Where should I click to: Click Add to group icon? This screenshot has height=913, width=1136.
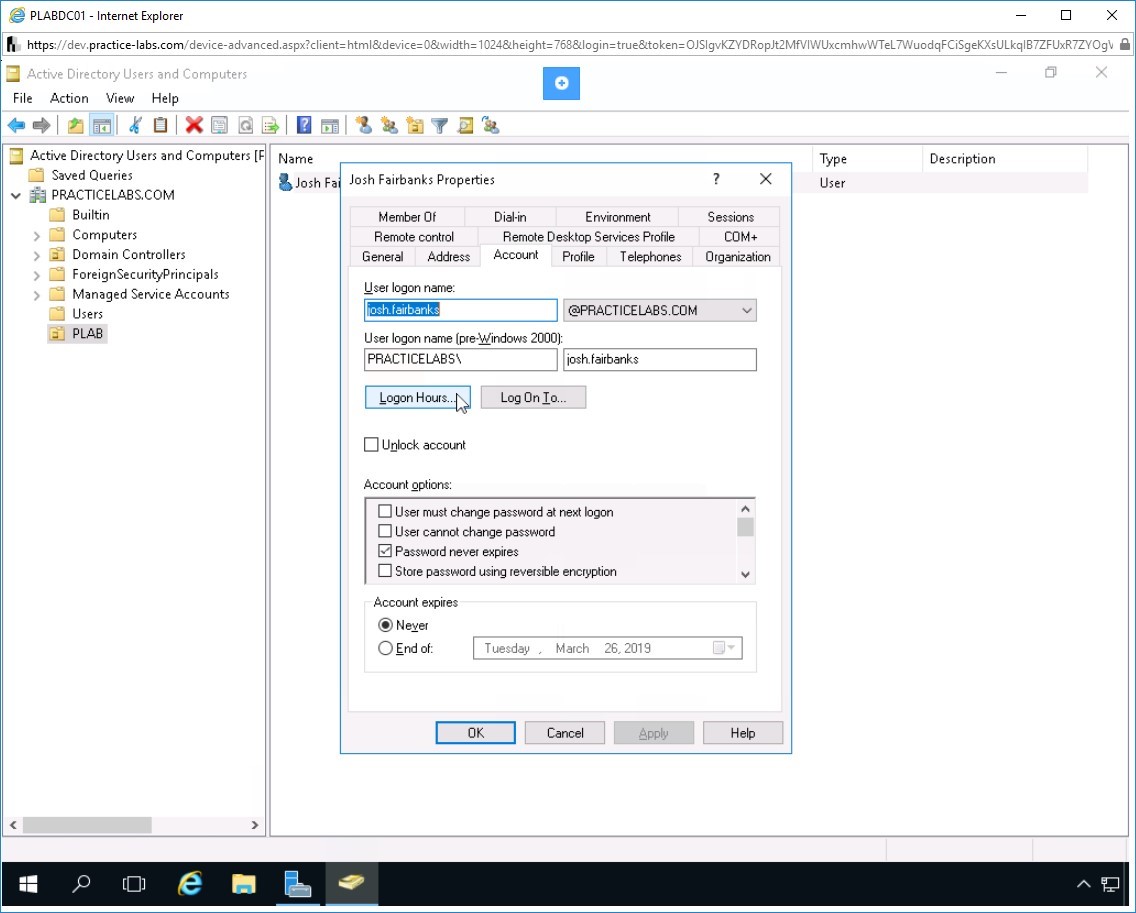(x=490, y=125)
